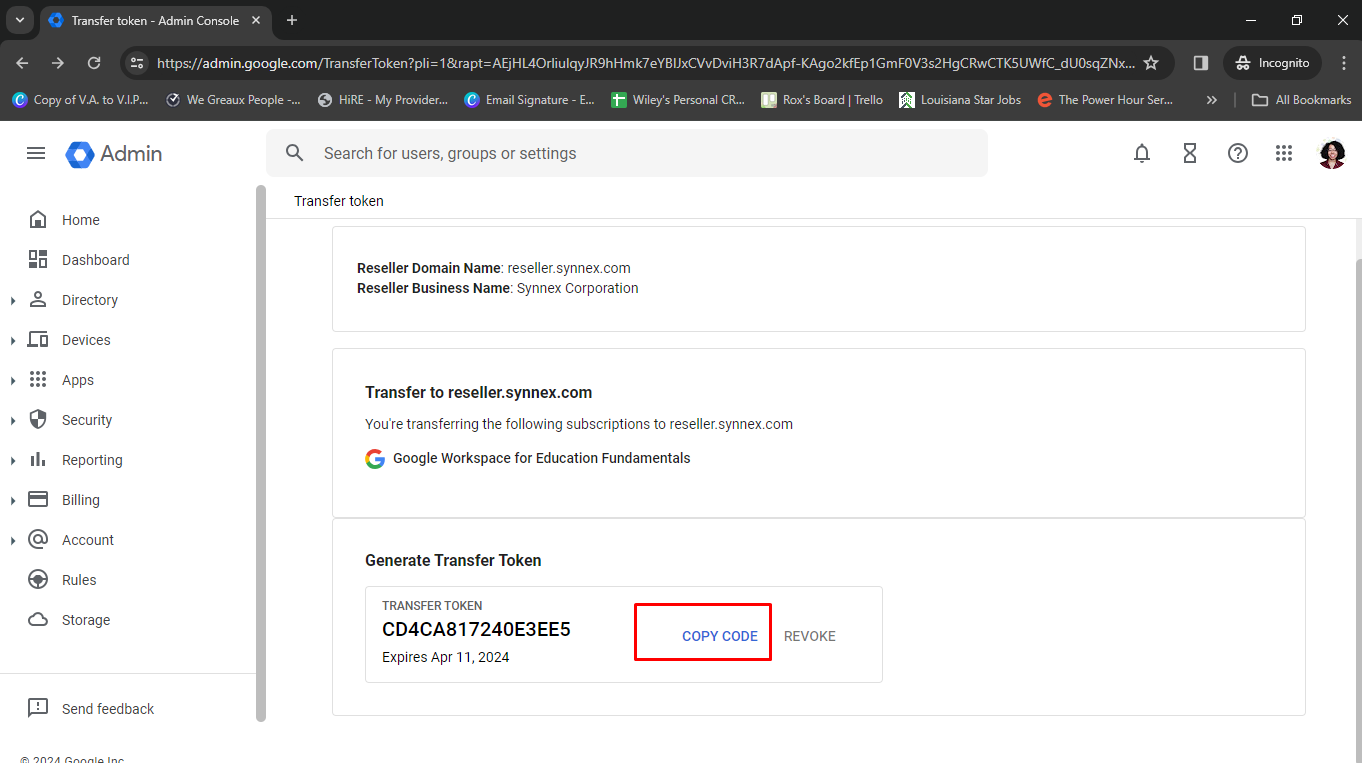Open the account profile avatar

click(x=1332, y=154)
